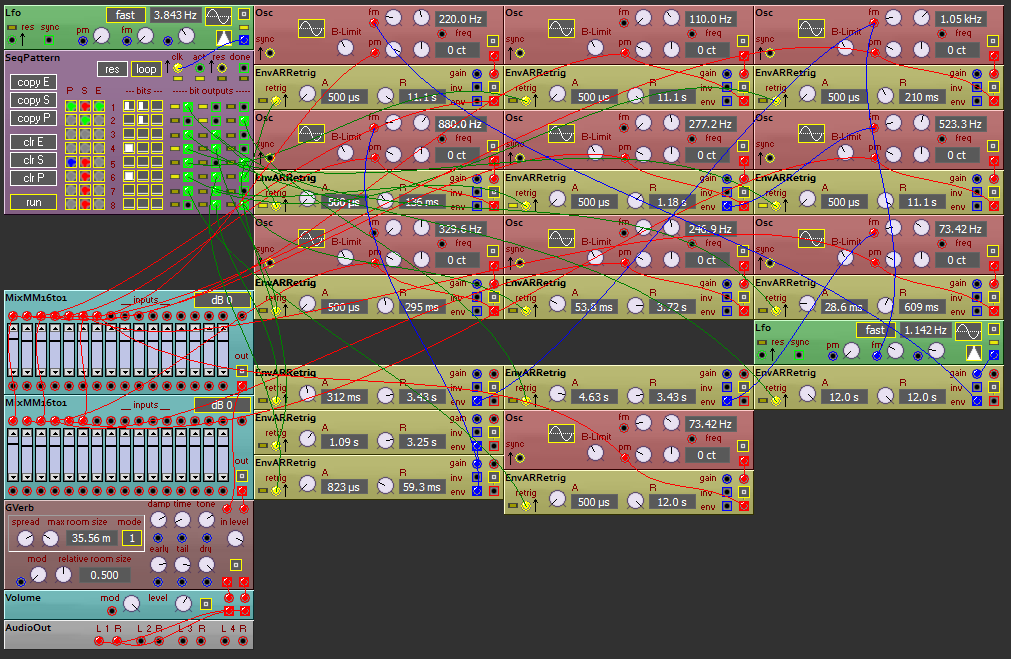Click the waveform icon of the 246.9 Hz Osc
Viewport: 1011px width, 659px height.
(x=561, y=239)
